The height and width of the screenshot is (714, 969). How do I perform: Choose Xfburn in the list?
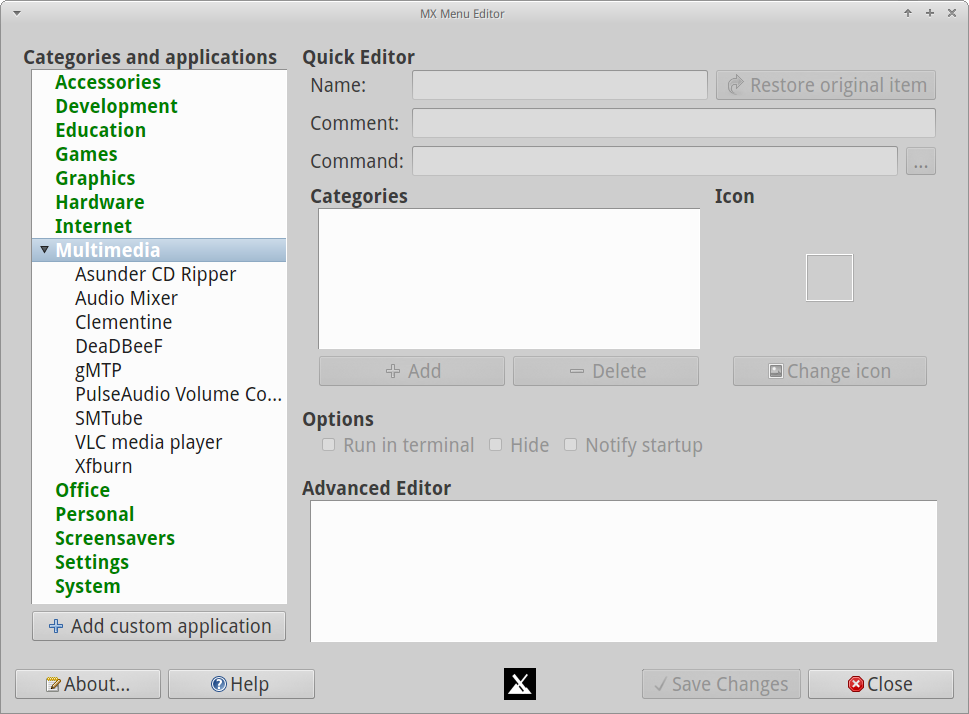pyautogui.click(x=104, y=466)
